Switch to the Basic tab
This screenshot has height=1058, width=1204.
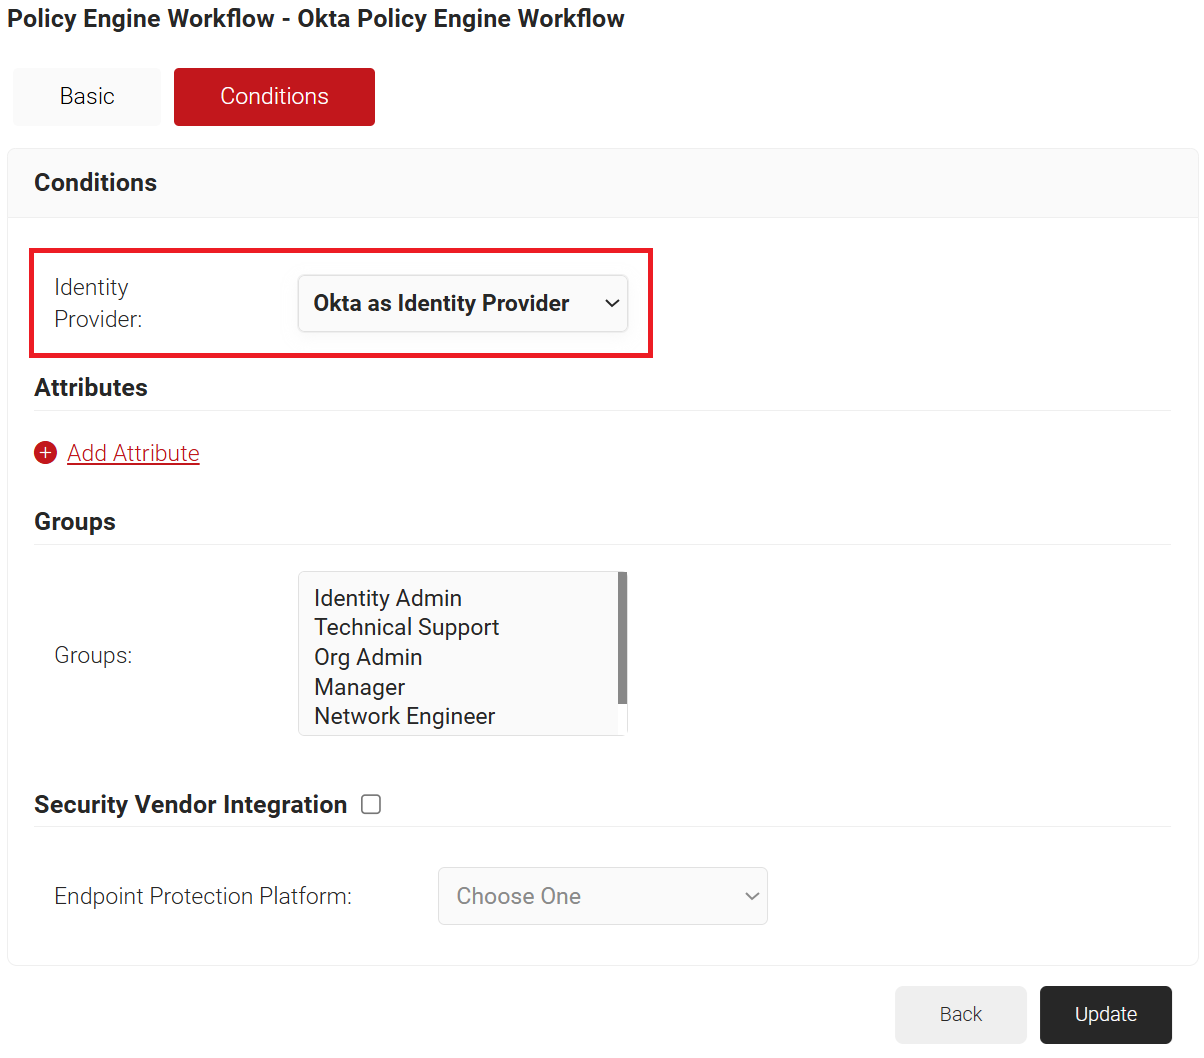pyautogui.click(x=87, y=97)
